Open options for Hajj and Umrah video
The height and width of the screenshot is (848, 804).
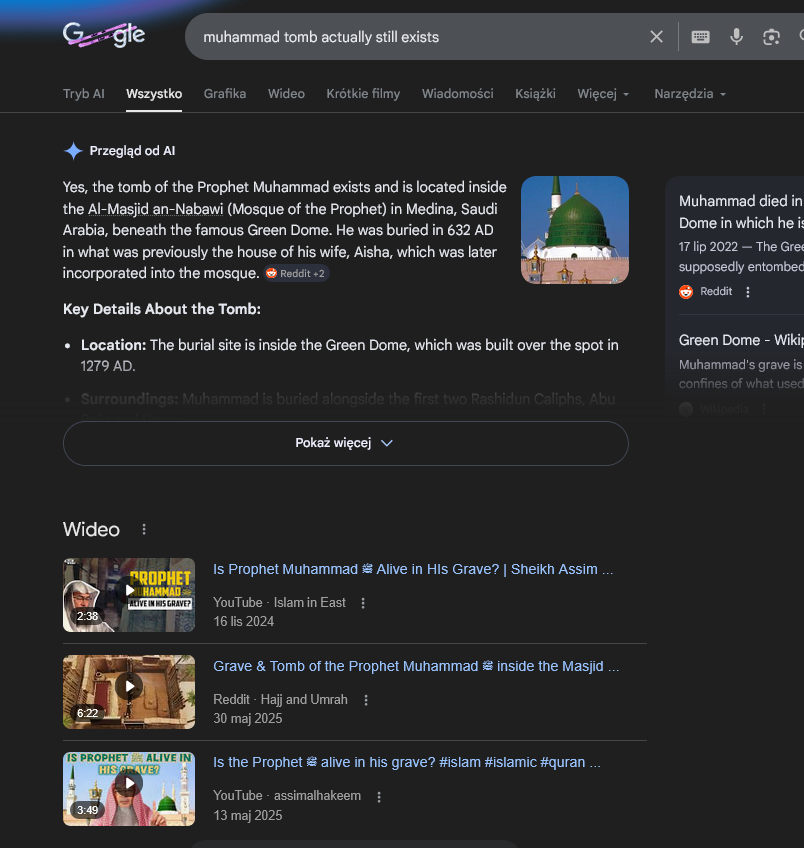coord(366,700)
